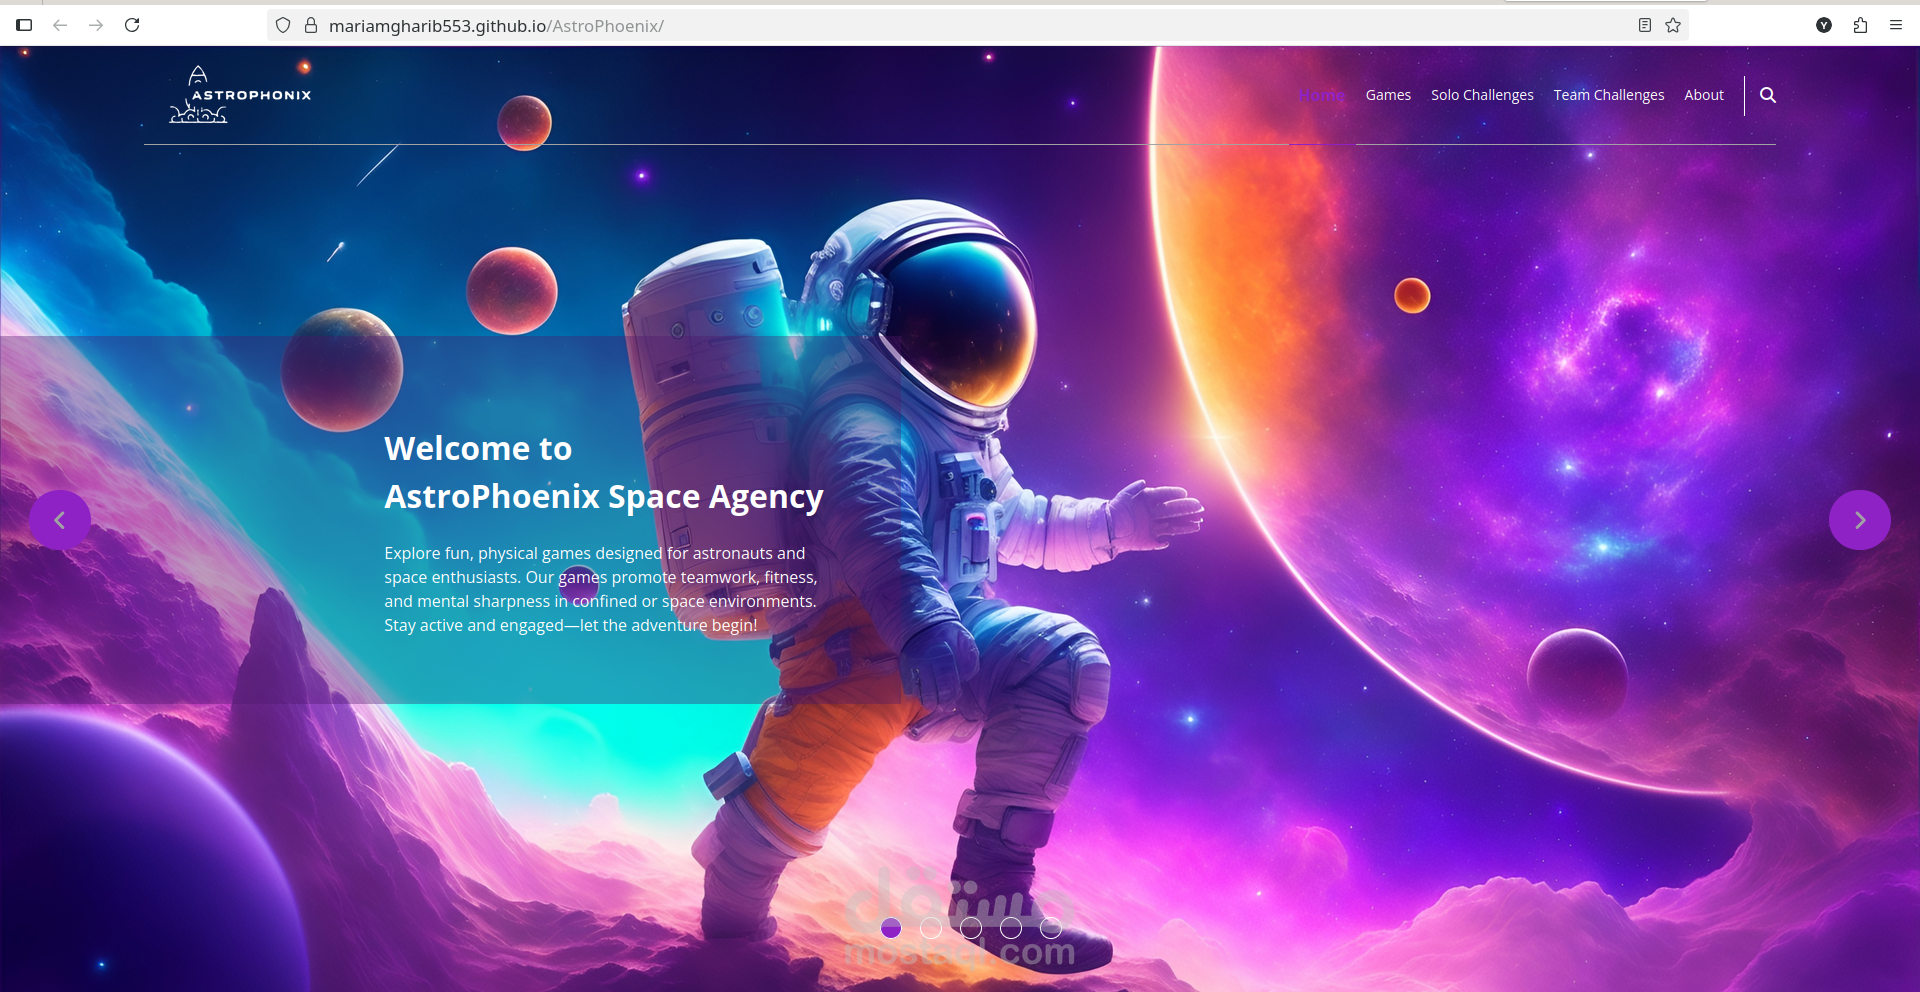Advance the carousel with the right arrow

pos(1859,519)
